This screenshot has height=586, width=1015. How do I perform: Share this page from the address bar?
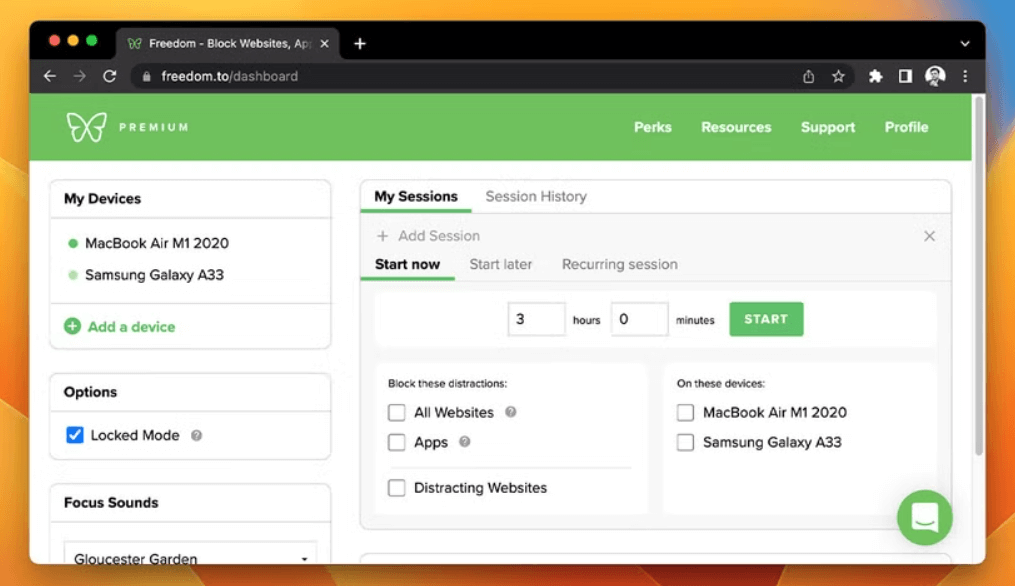pos(809,76)
